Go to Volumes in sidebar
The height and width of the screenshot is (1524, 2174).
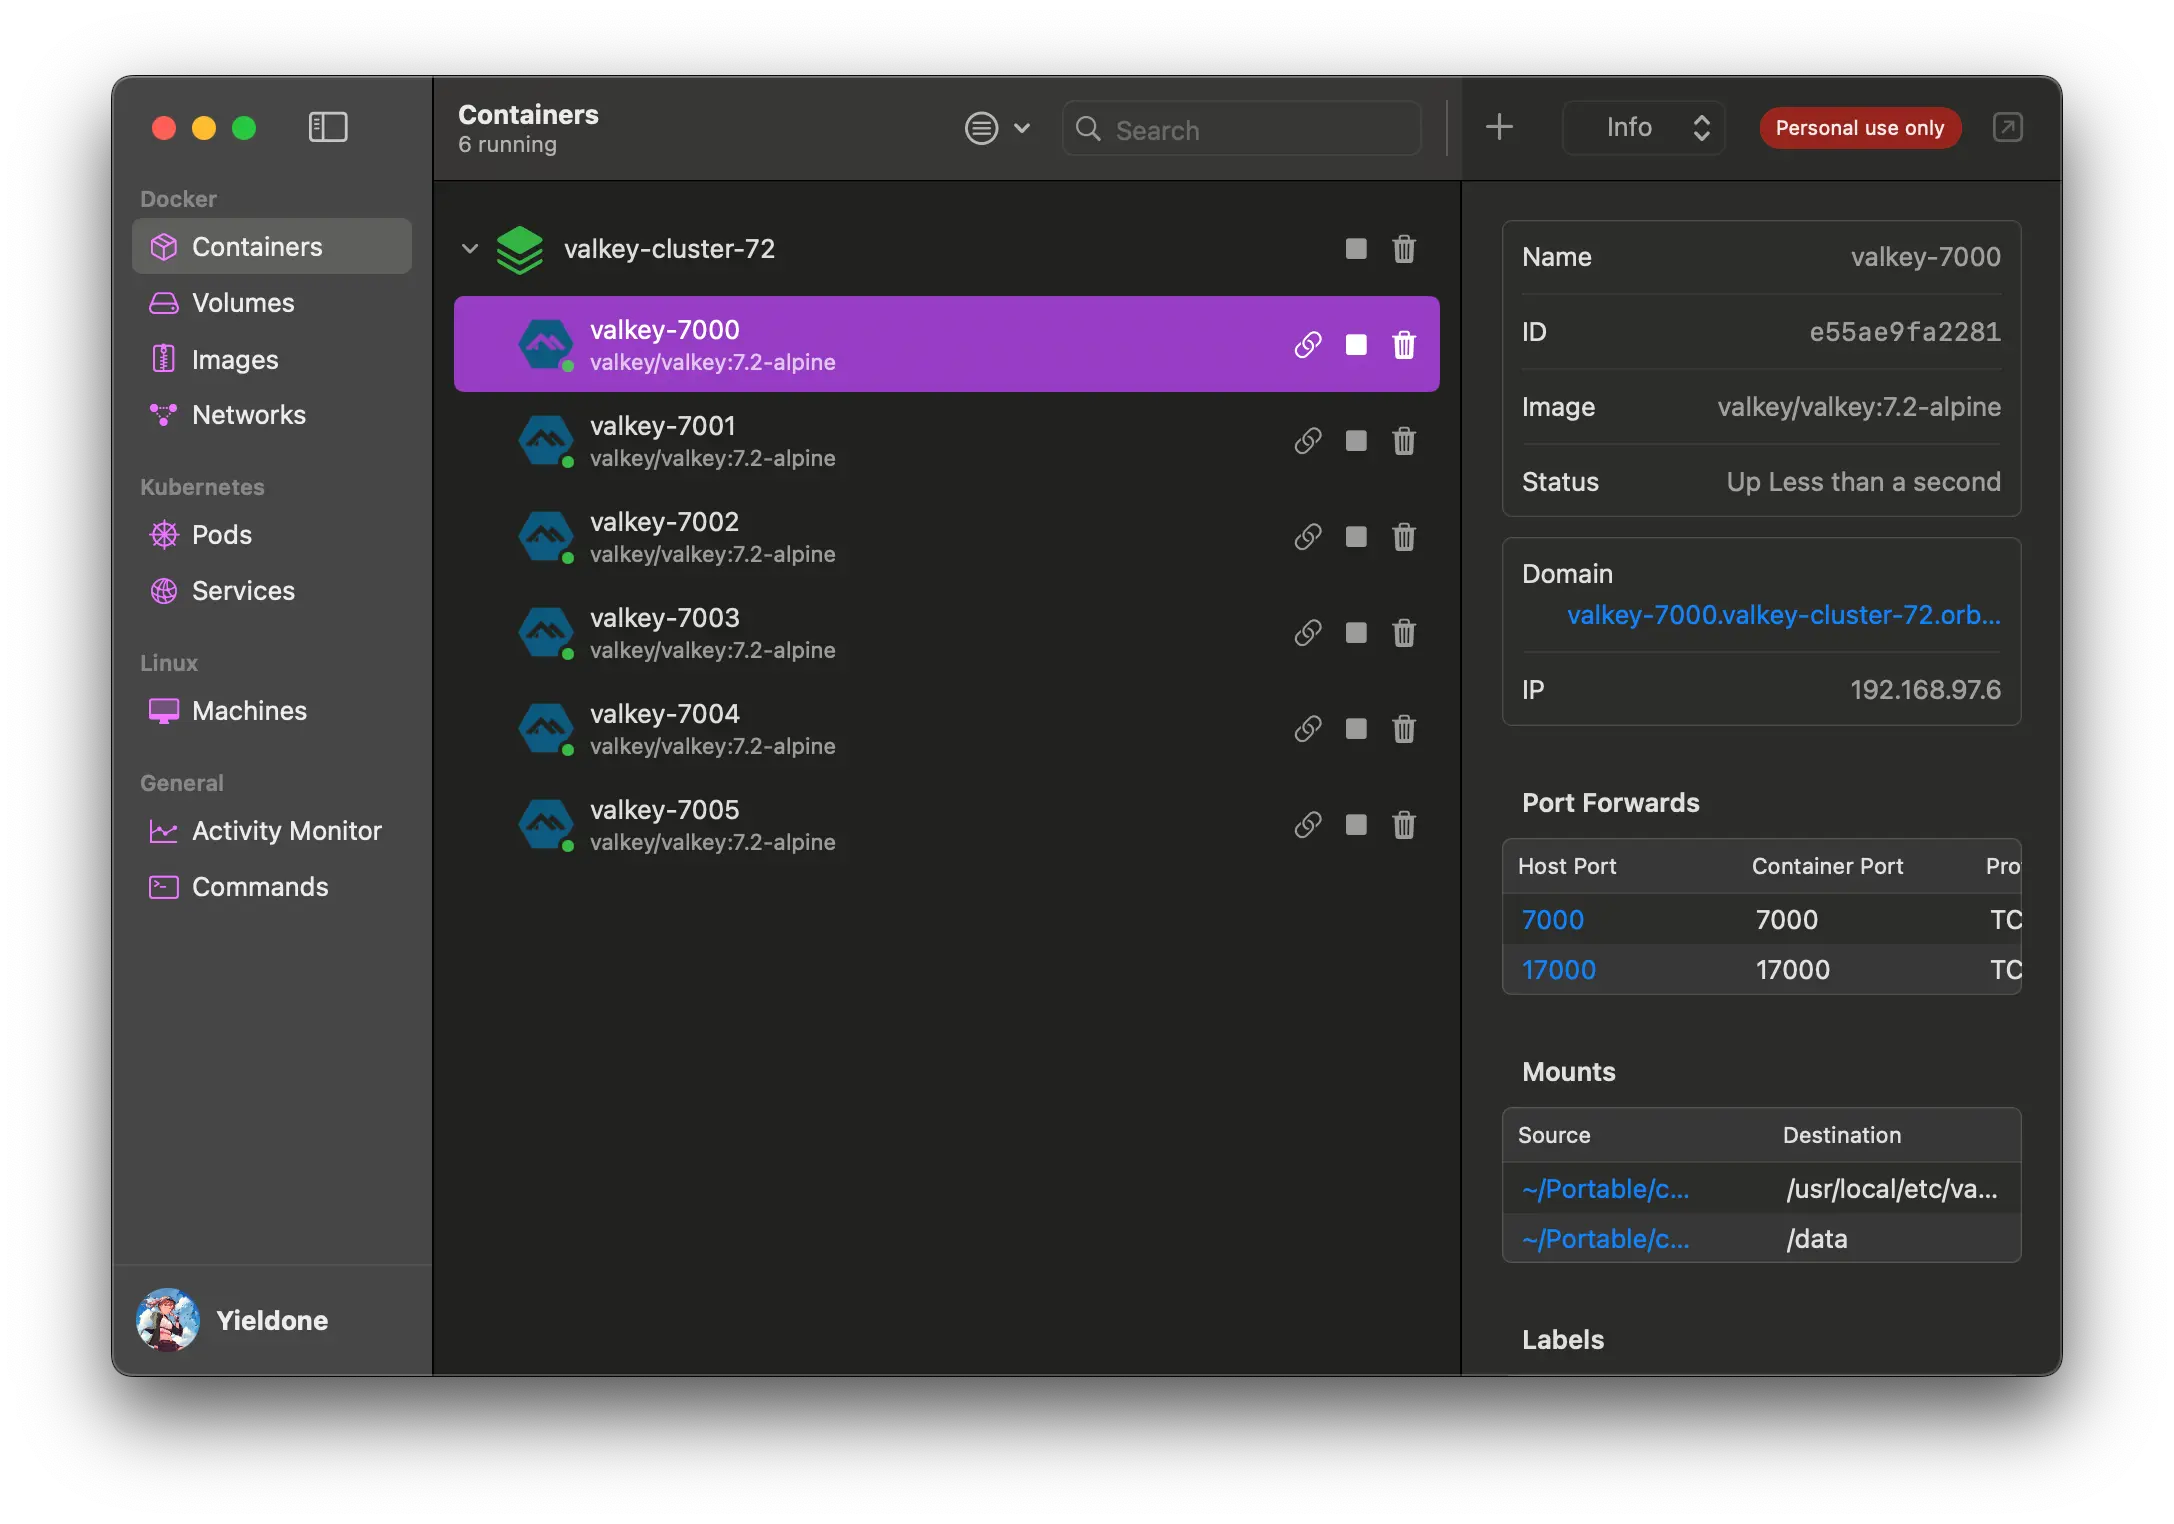(242, 303)
